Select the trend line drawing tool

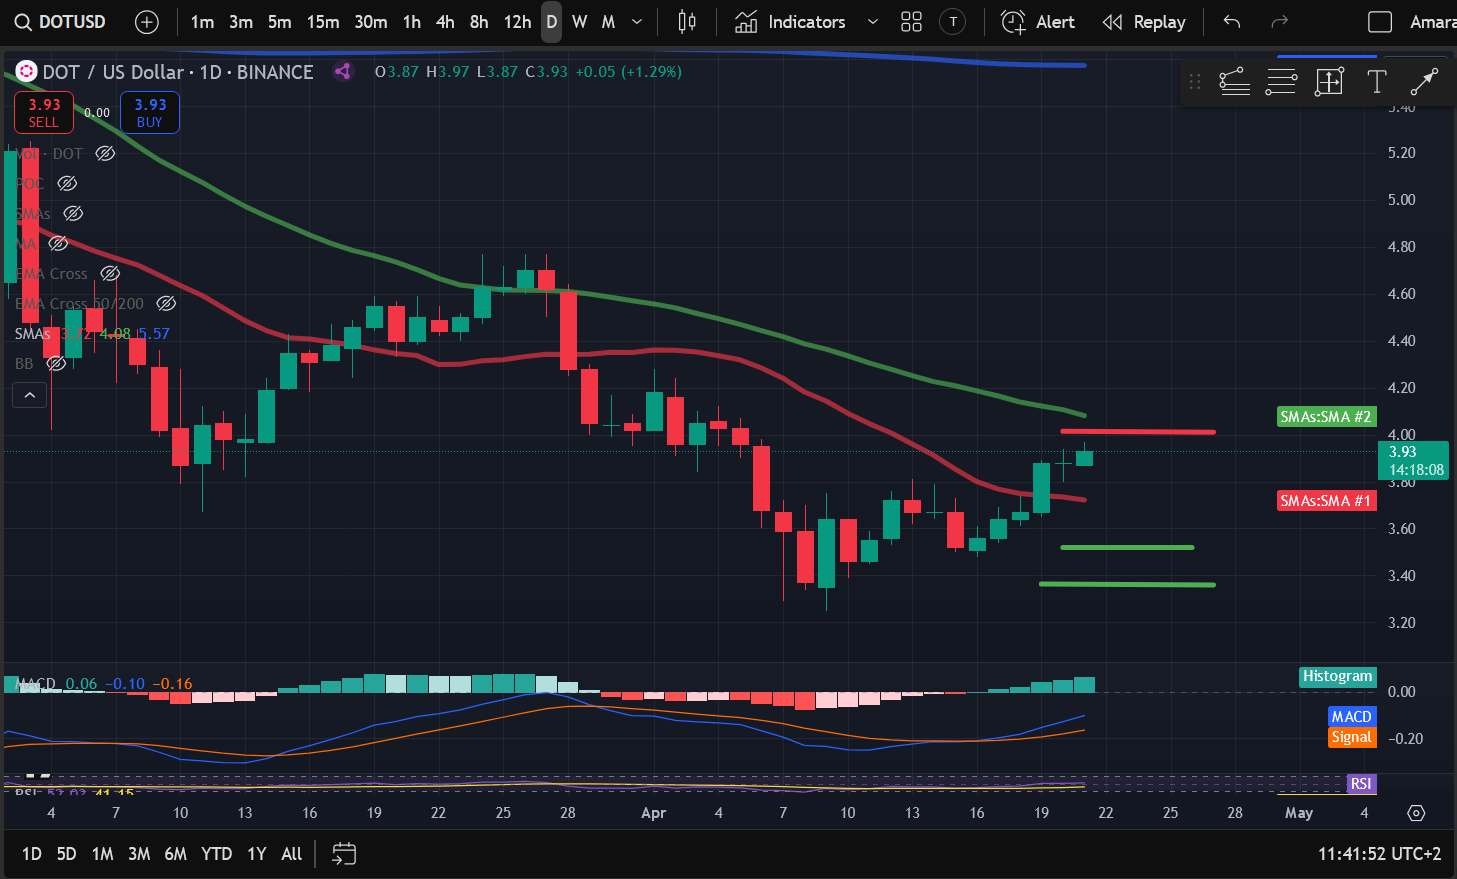click(x=1424, y=82)
